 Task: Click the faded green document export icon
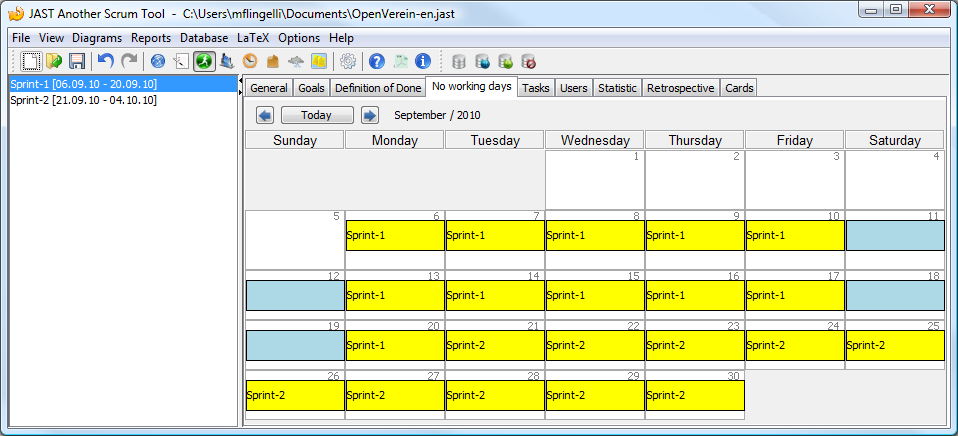coord(400,61)
